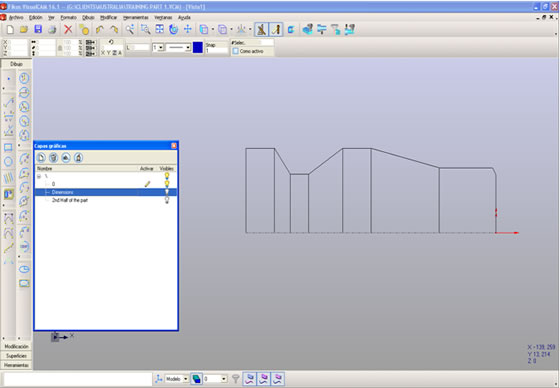560x388 pixels.
Task: Open the Archivo menu
Action: click(16, 18)
